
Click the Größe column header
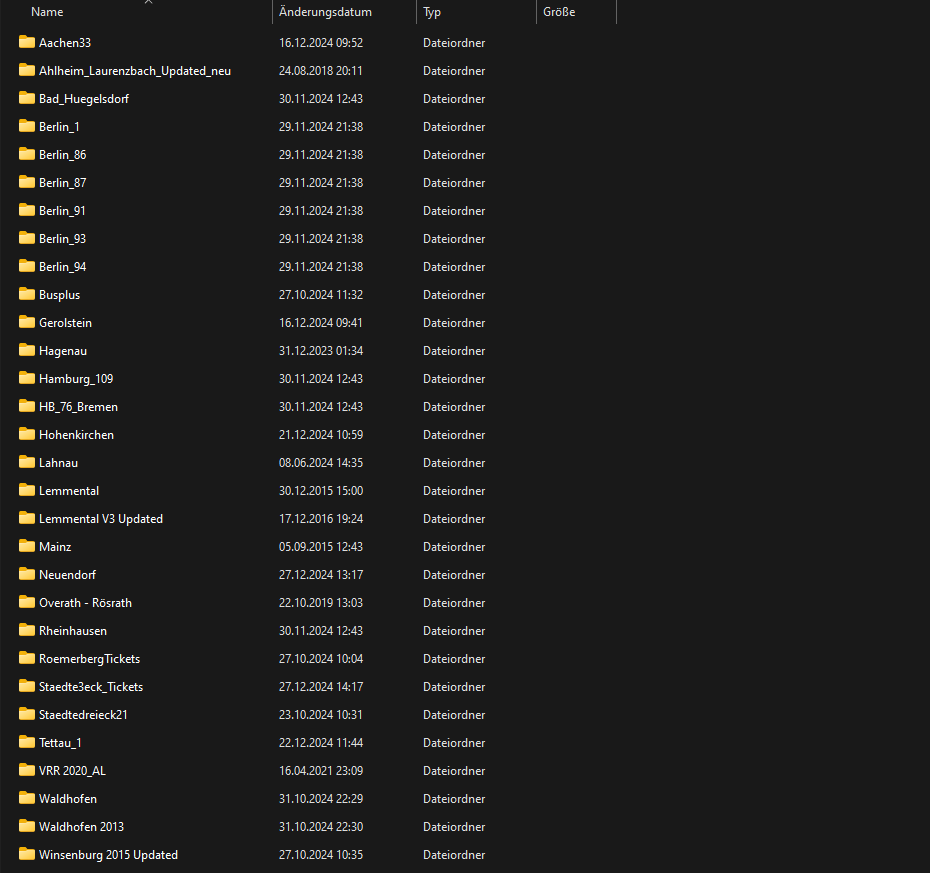coord(559,12)
